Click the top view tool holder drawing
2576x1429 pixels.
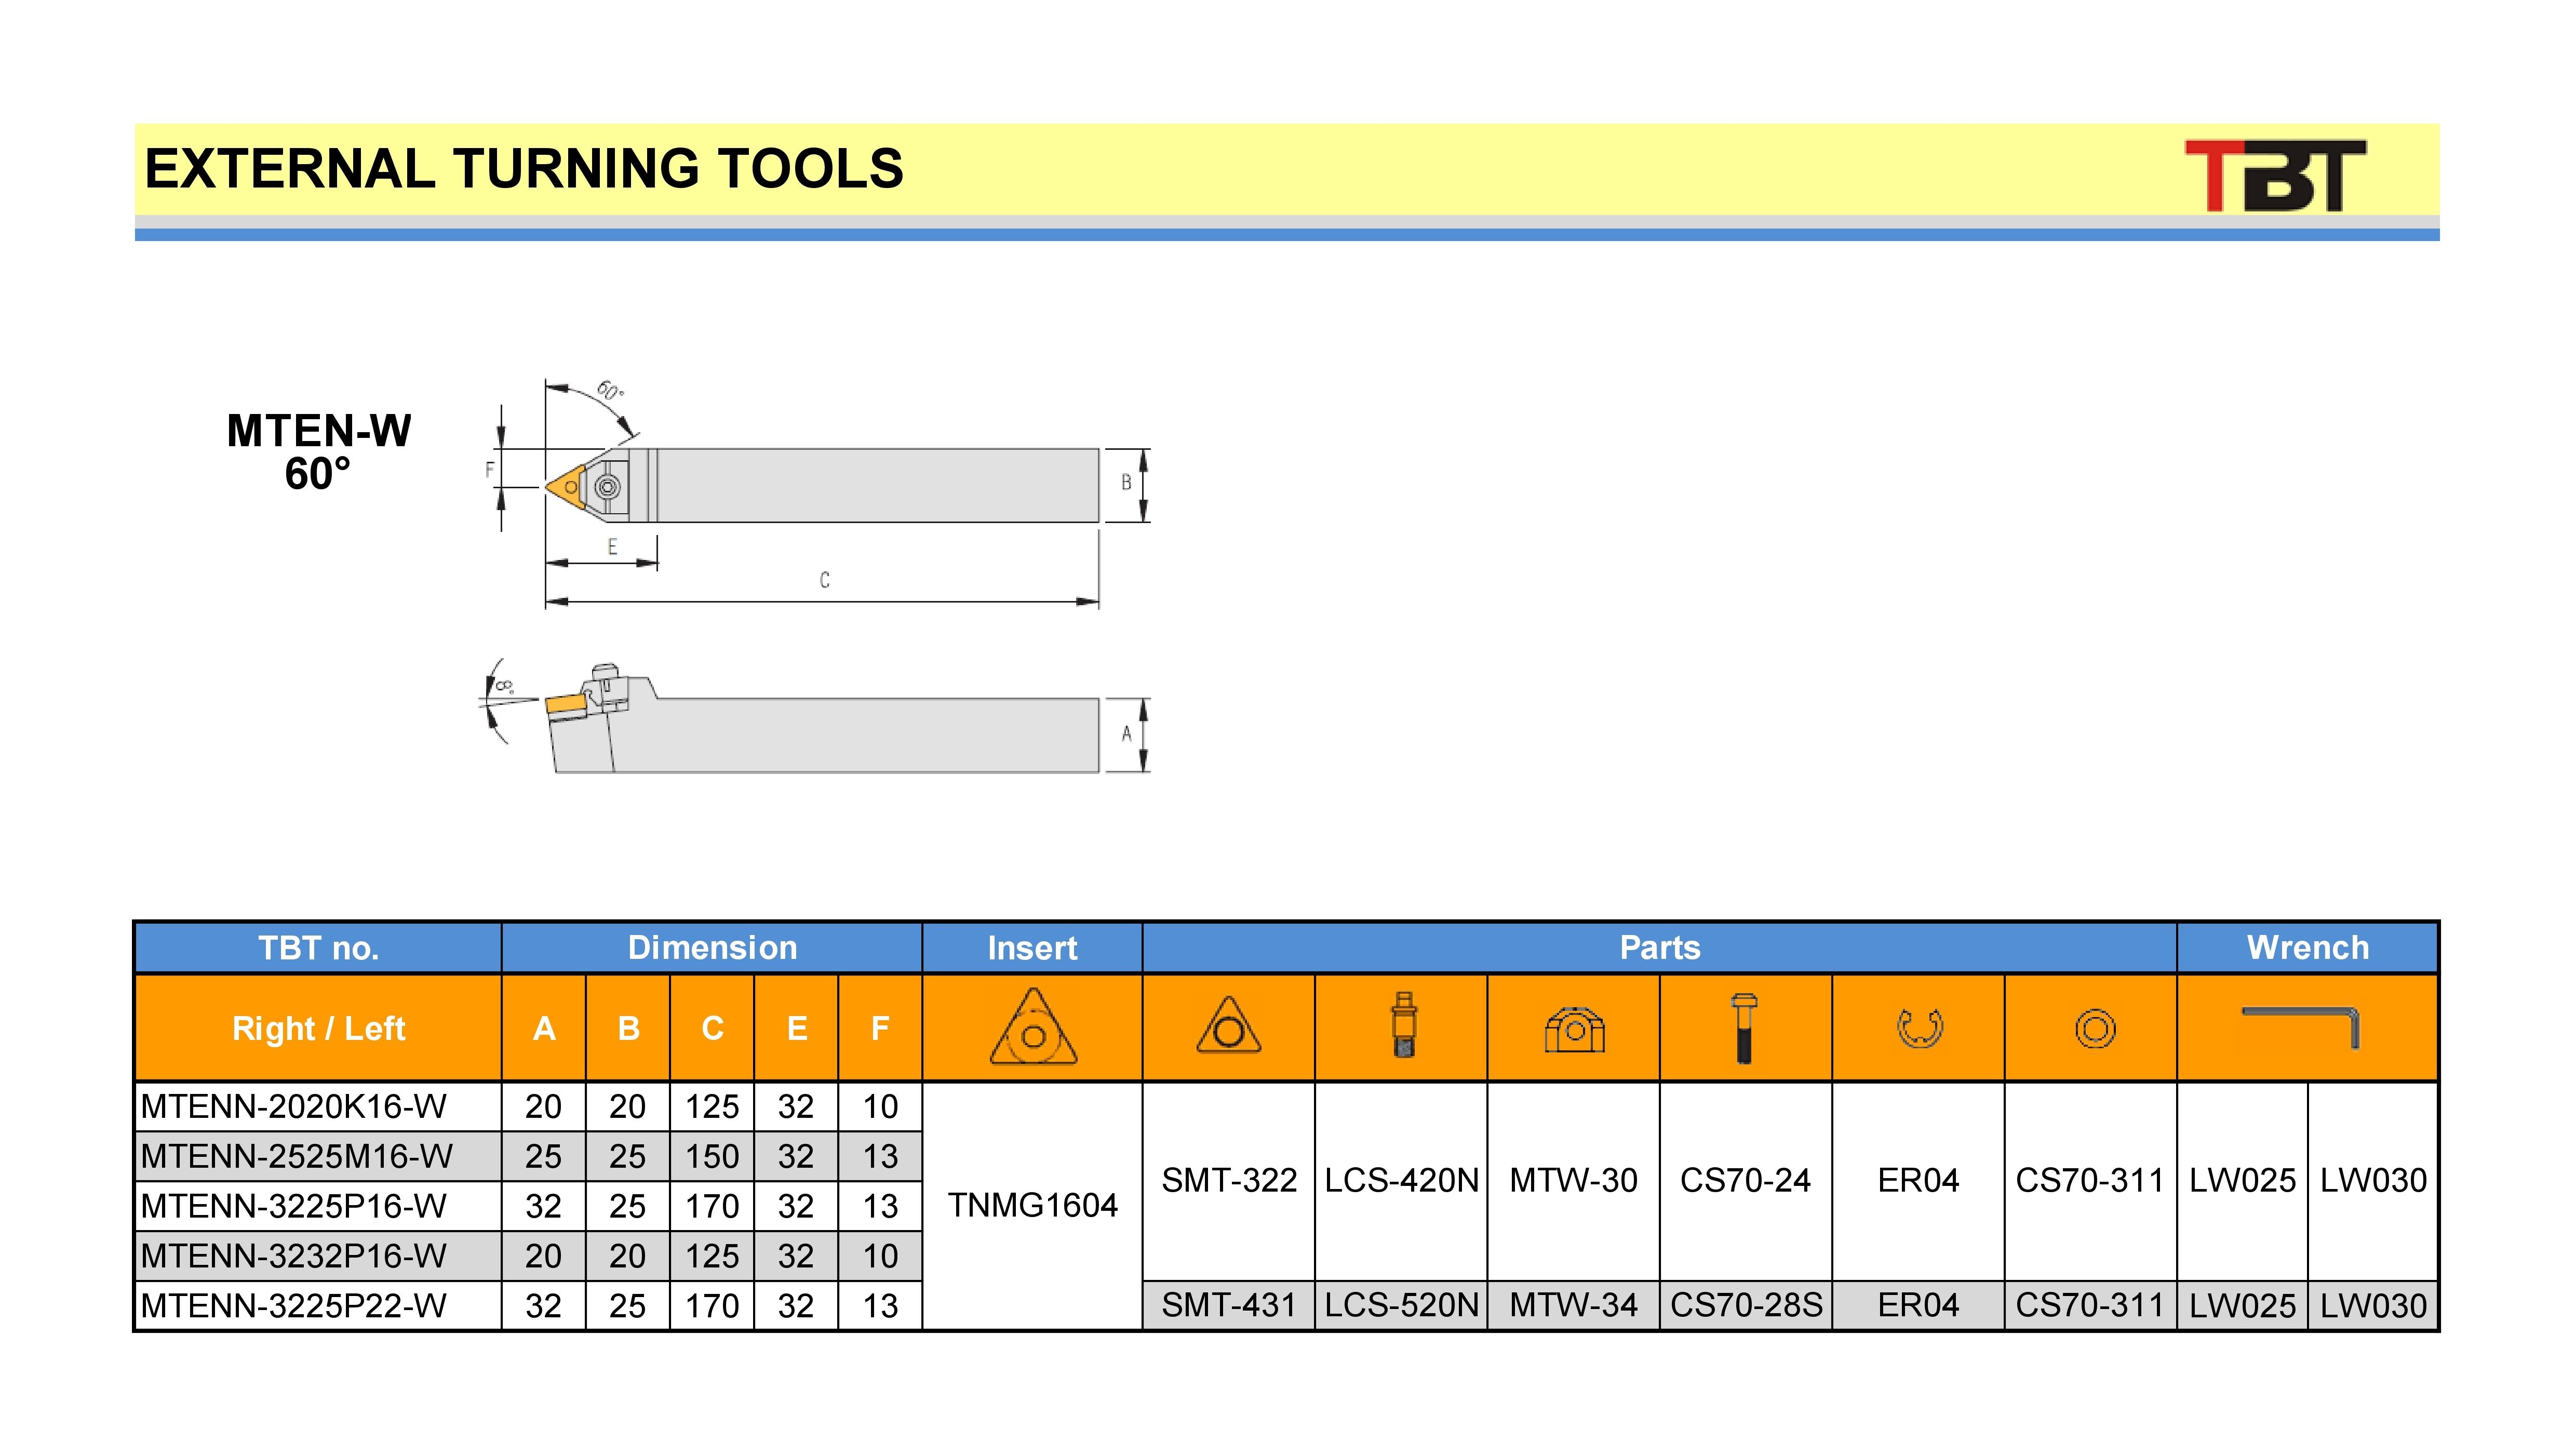tap(822, 486)
